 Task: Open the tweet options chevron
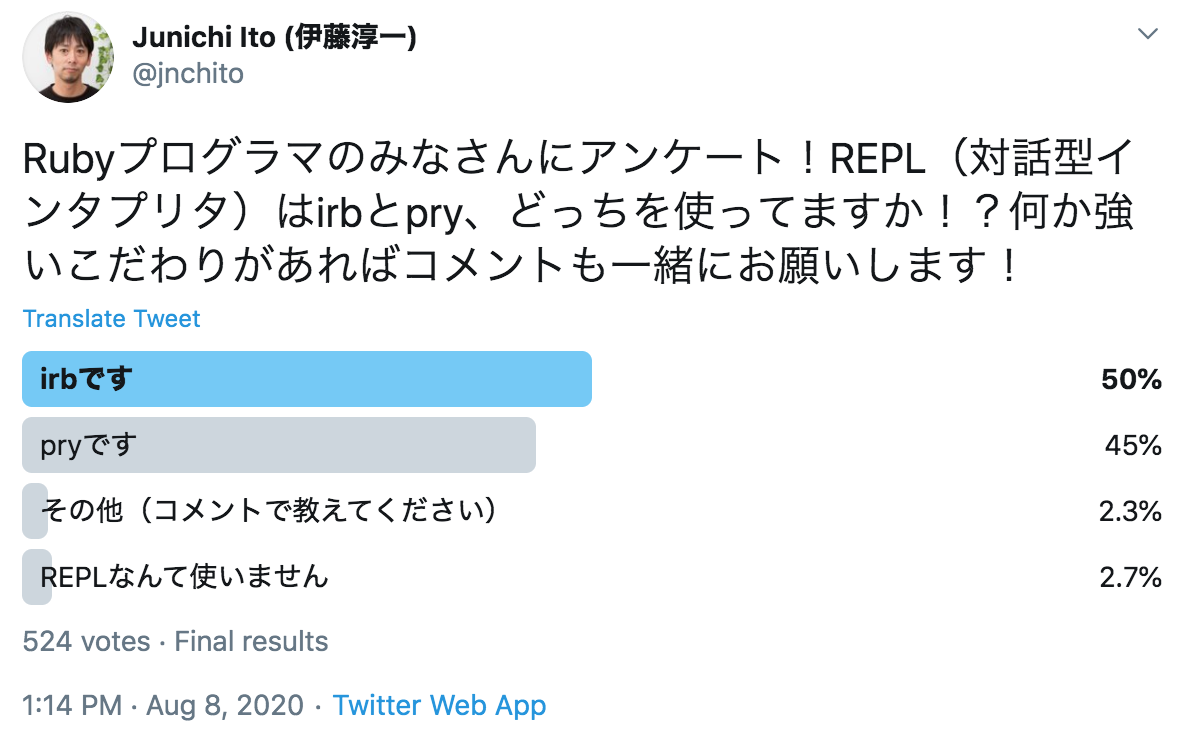click(x=1148, y=32)
